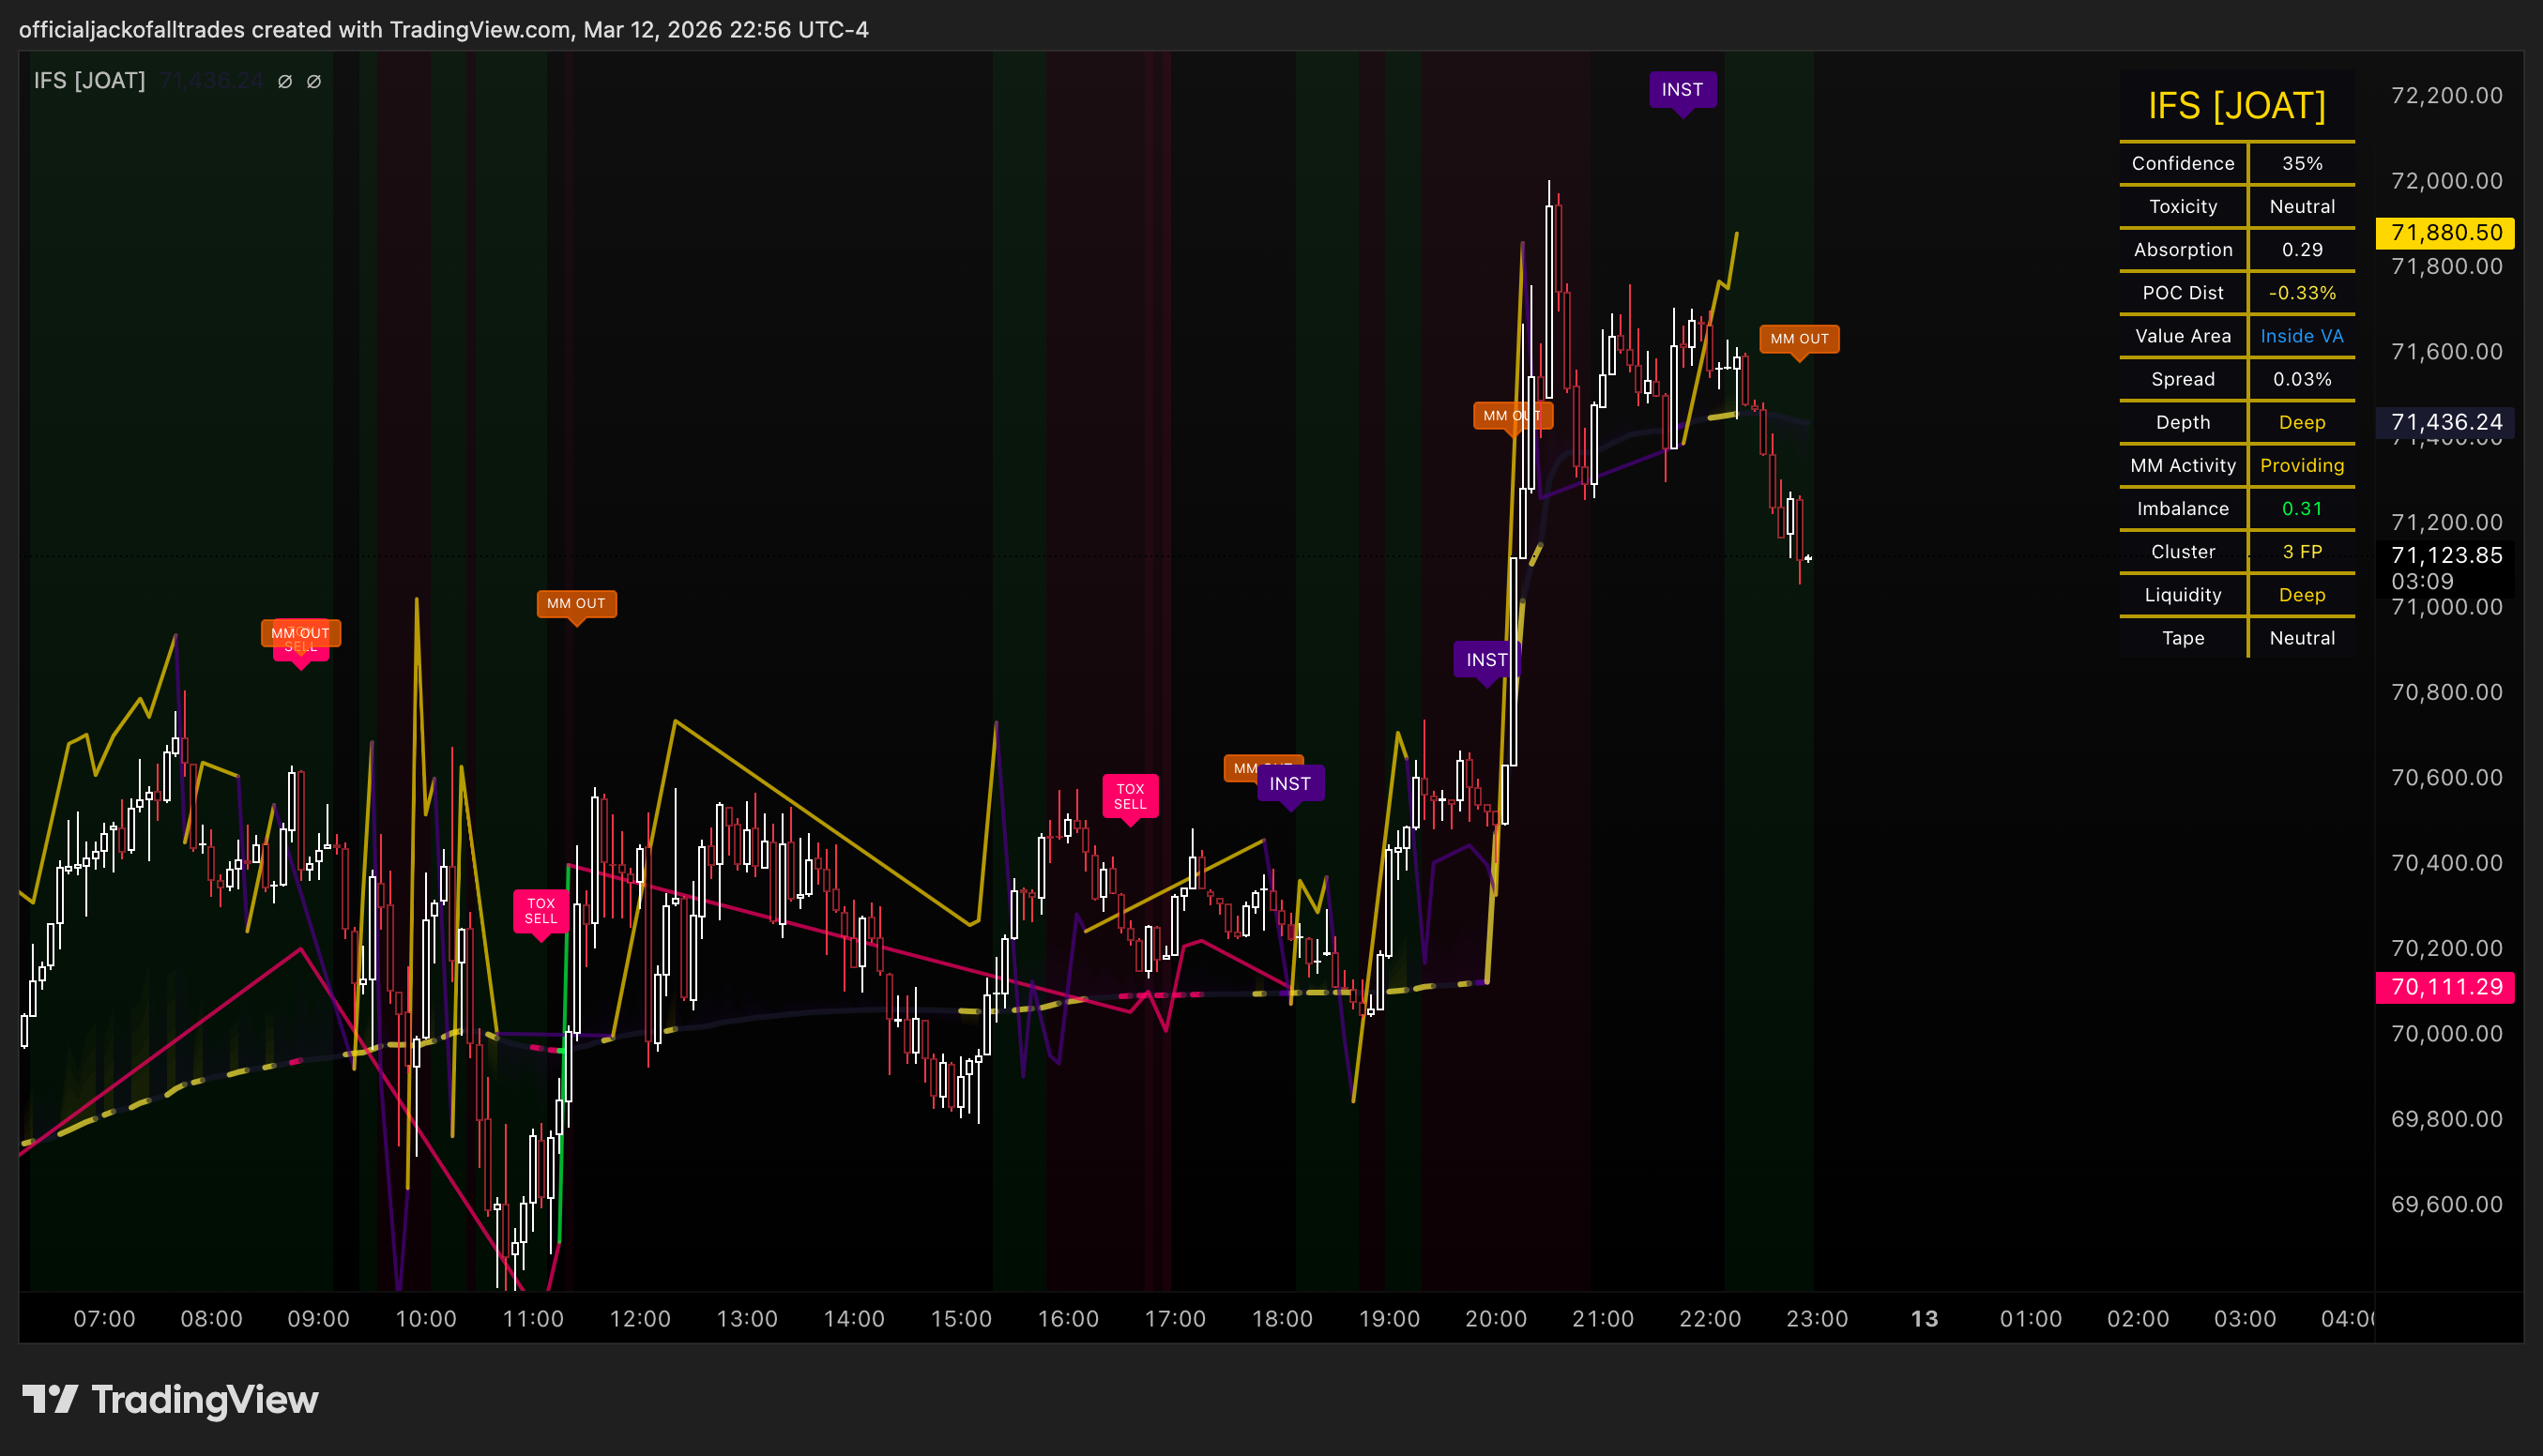Image resolution: width=2543 pixels, height=1456 pixels.
Task: Click the Neutral value in Tape row
Action: pyautogui.click(x=2302, y=638)
